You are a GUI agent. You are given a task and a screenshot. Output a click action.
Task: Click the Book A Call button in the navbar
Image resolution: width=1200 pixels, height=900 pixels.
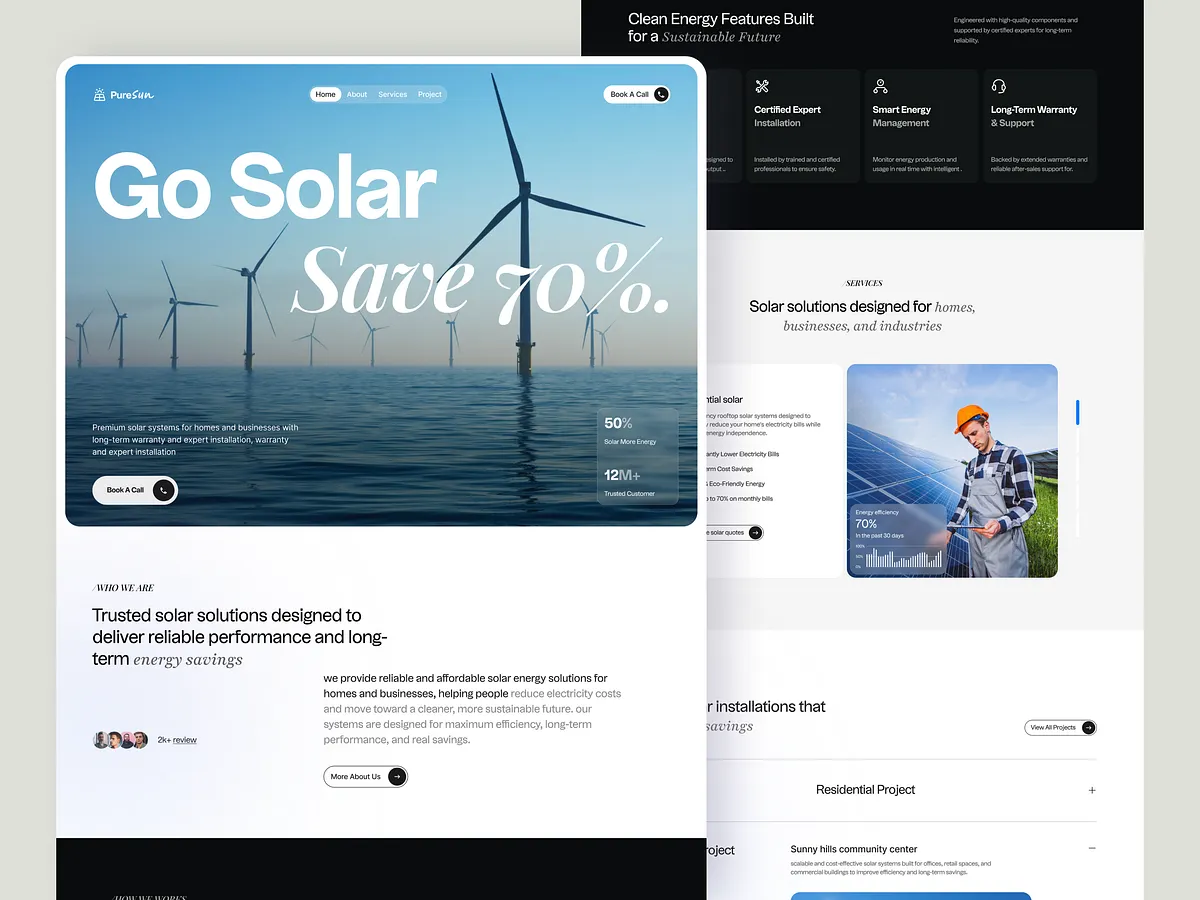[637, 94]
